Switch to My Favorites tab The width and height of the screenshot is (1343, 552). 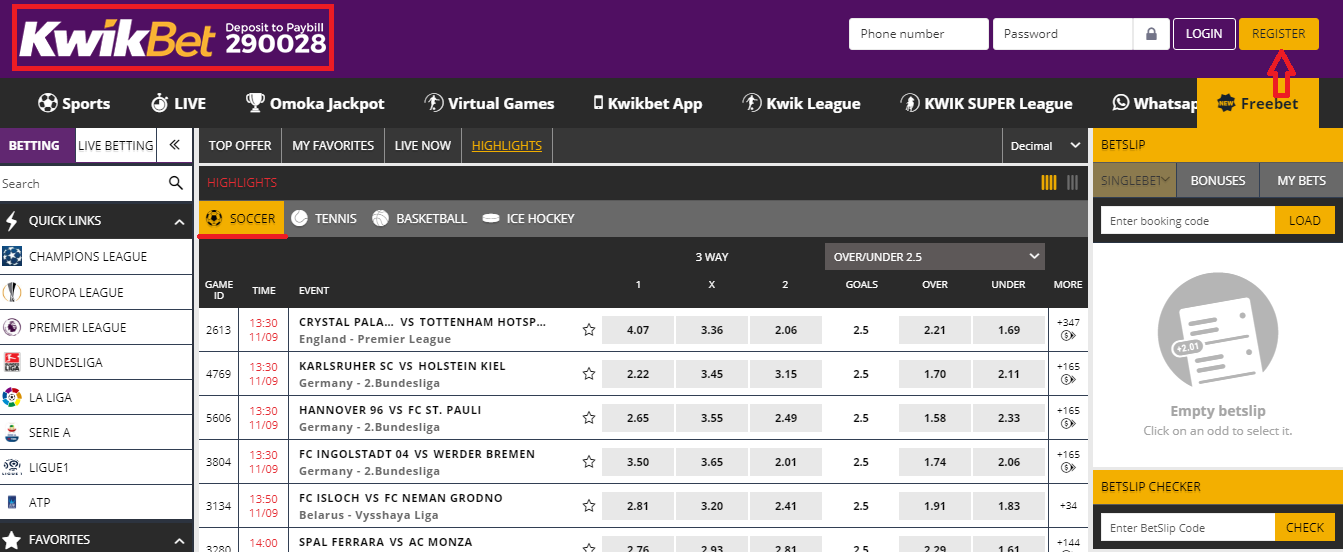(333, 145)
